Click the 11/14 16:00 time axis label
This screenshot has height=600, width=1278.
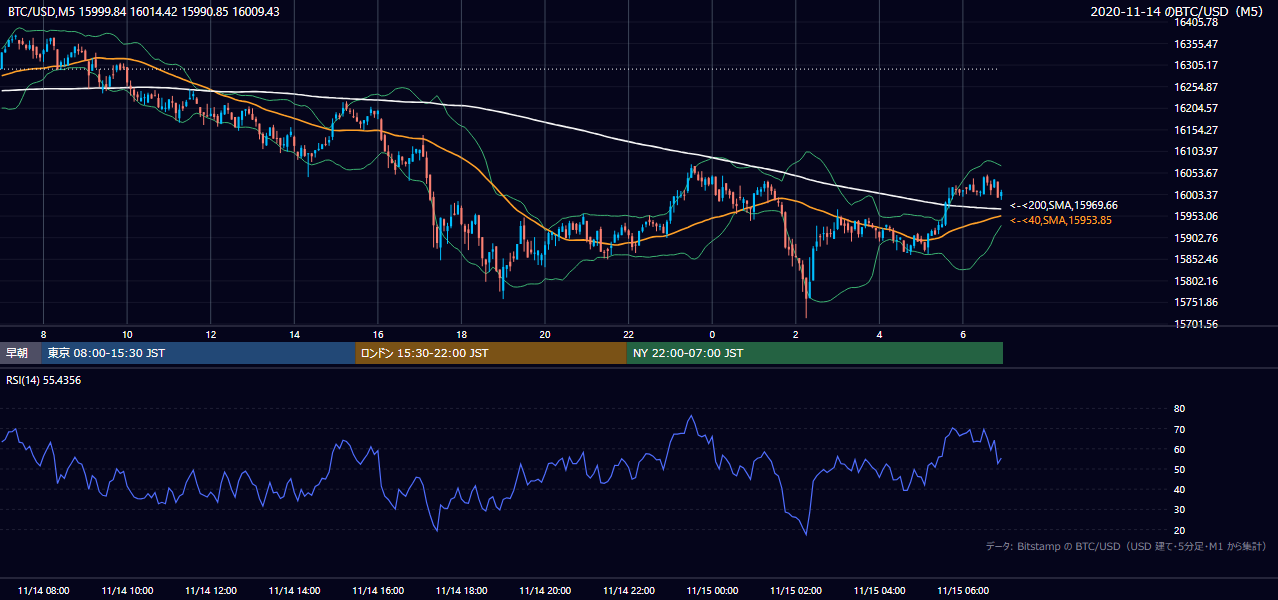click(378, 591)
